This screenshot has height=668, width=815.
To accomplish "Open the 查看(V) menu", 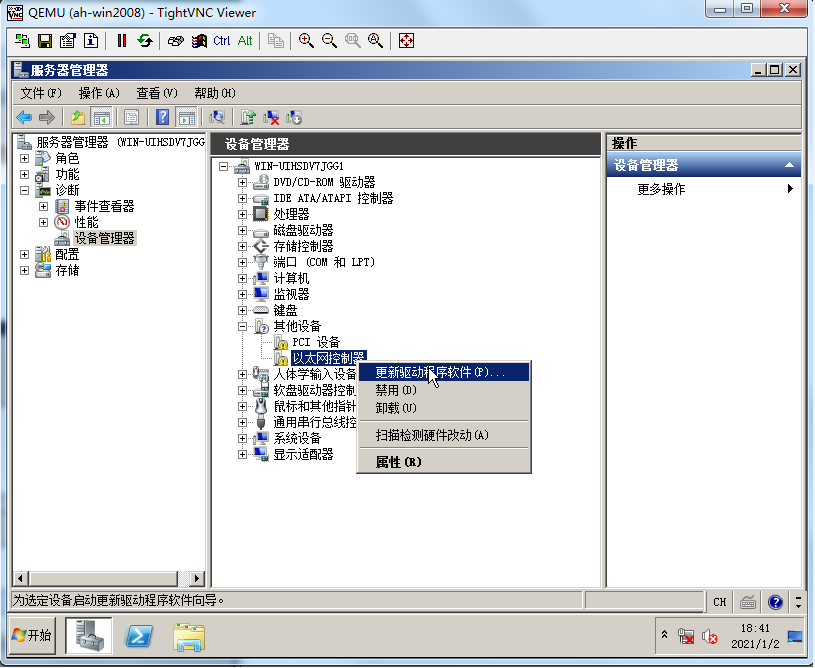I will pos(156,93).
